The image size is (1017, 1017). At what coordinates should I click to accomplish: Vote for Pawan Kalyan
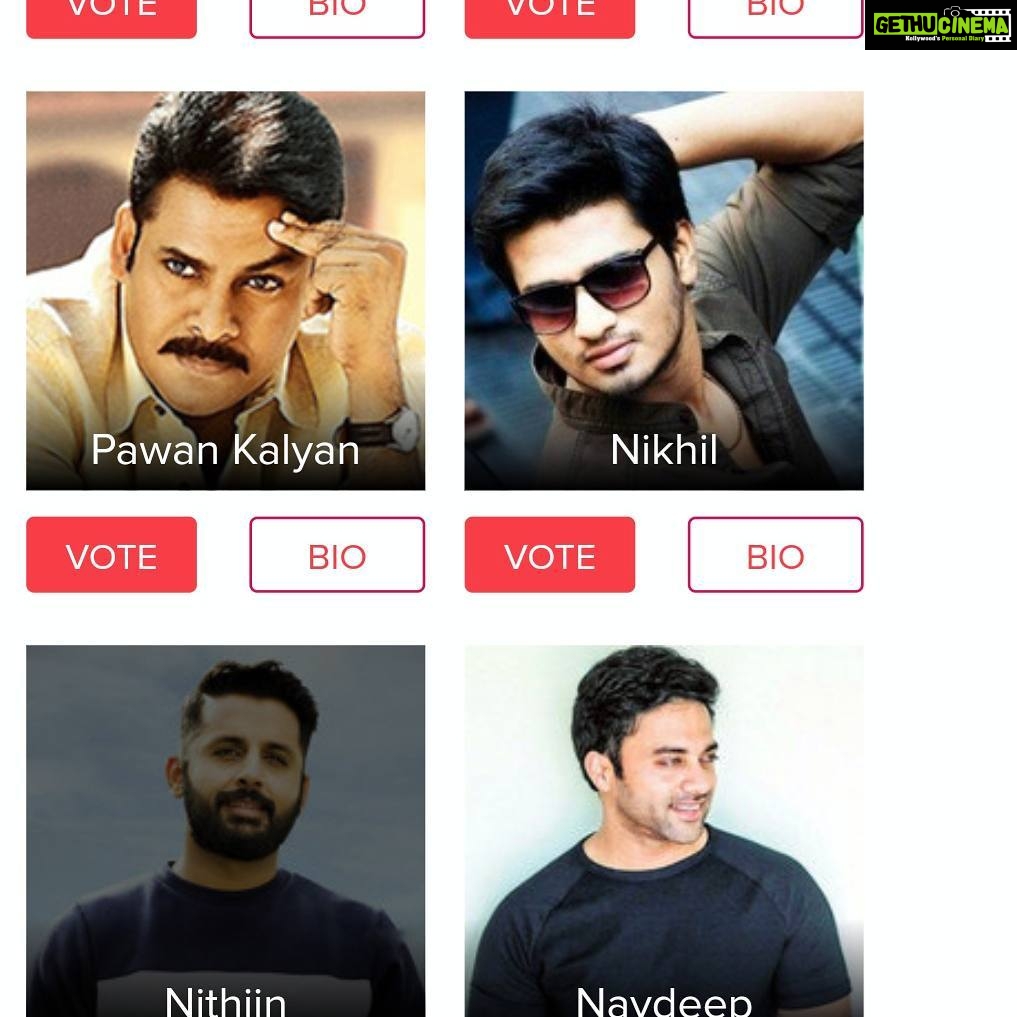coord(111,555)
